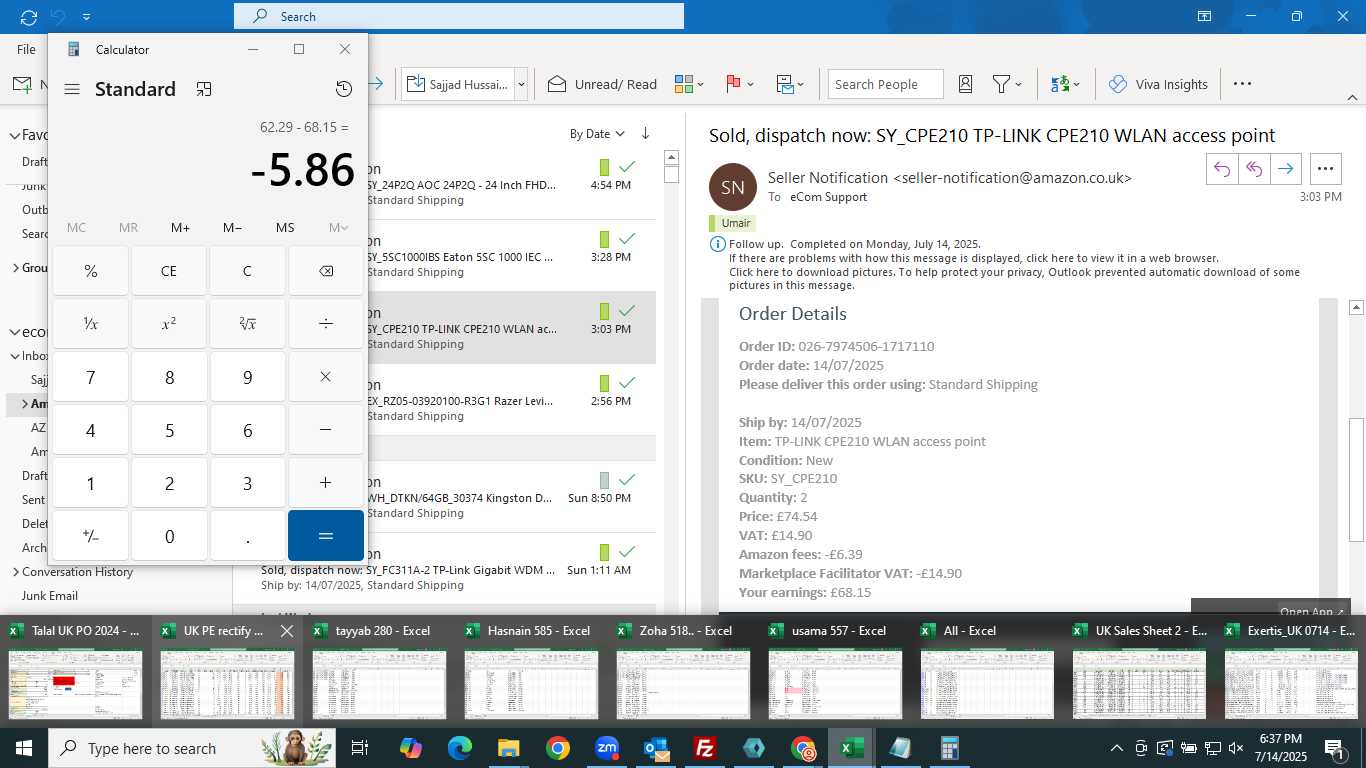The width and height of the screenshot is (1366, 768).
Task: Click the category box on Sun 1:11 AM email
Action: [604, 552]
